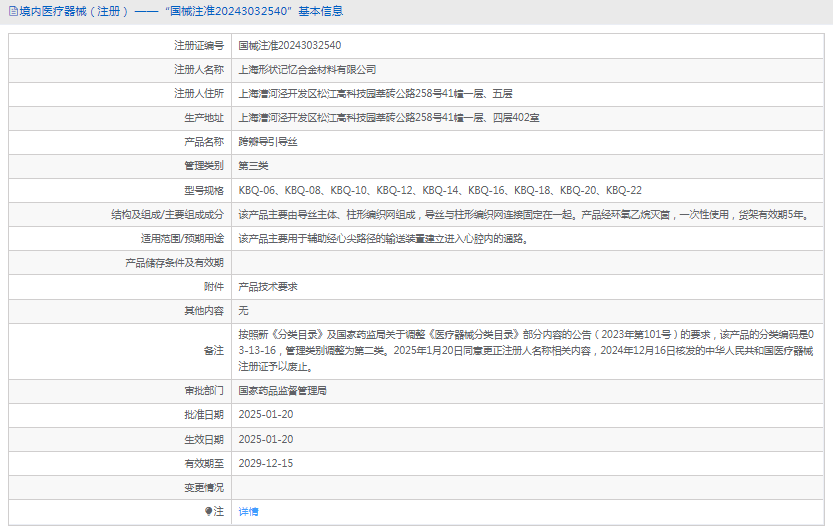This screenshot has height=531, width=833.
Task: Select effective date 2025-01-20 in 生效日期 row
Action: [x=266, y=440]
